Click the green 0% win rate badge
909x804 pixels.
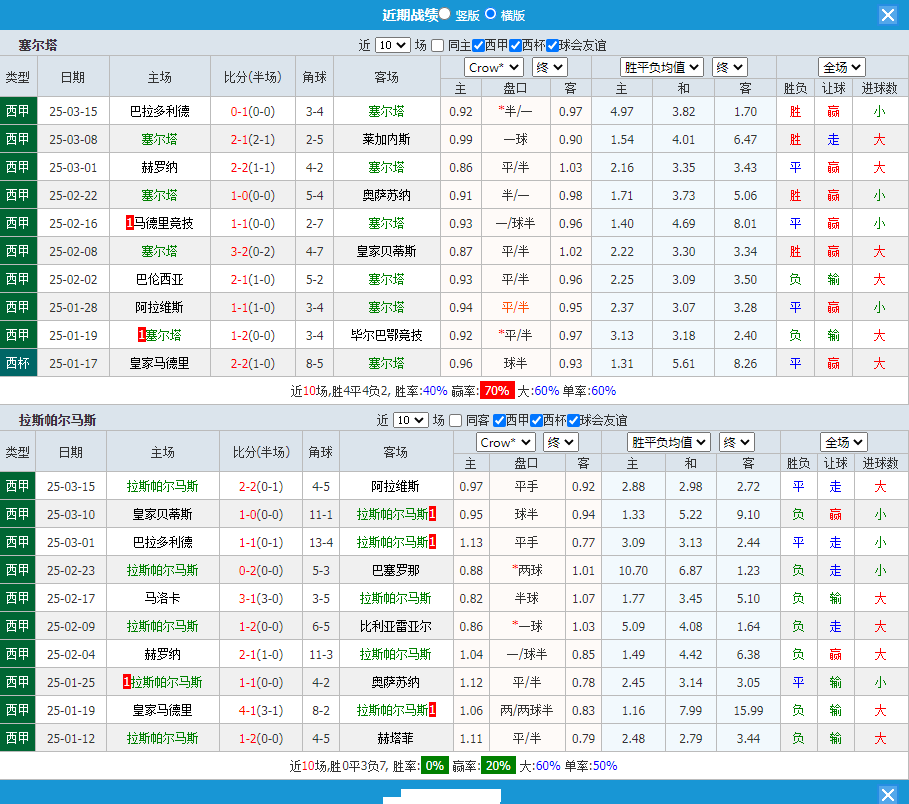tap(435, 766)
